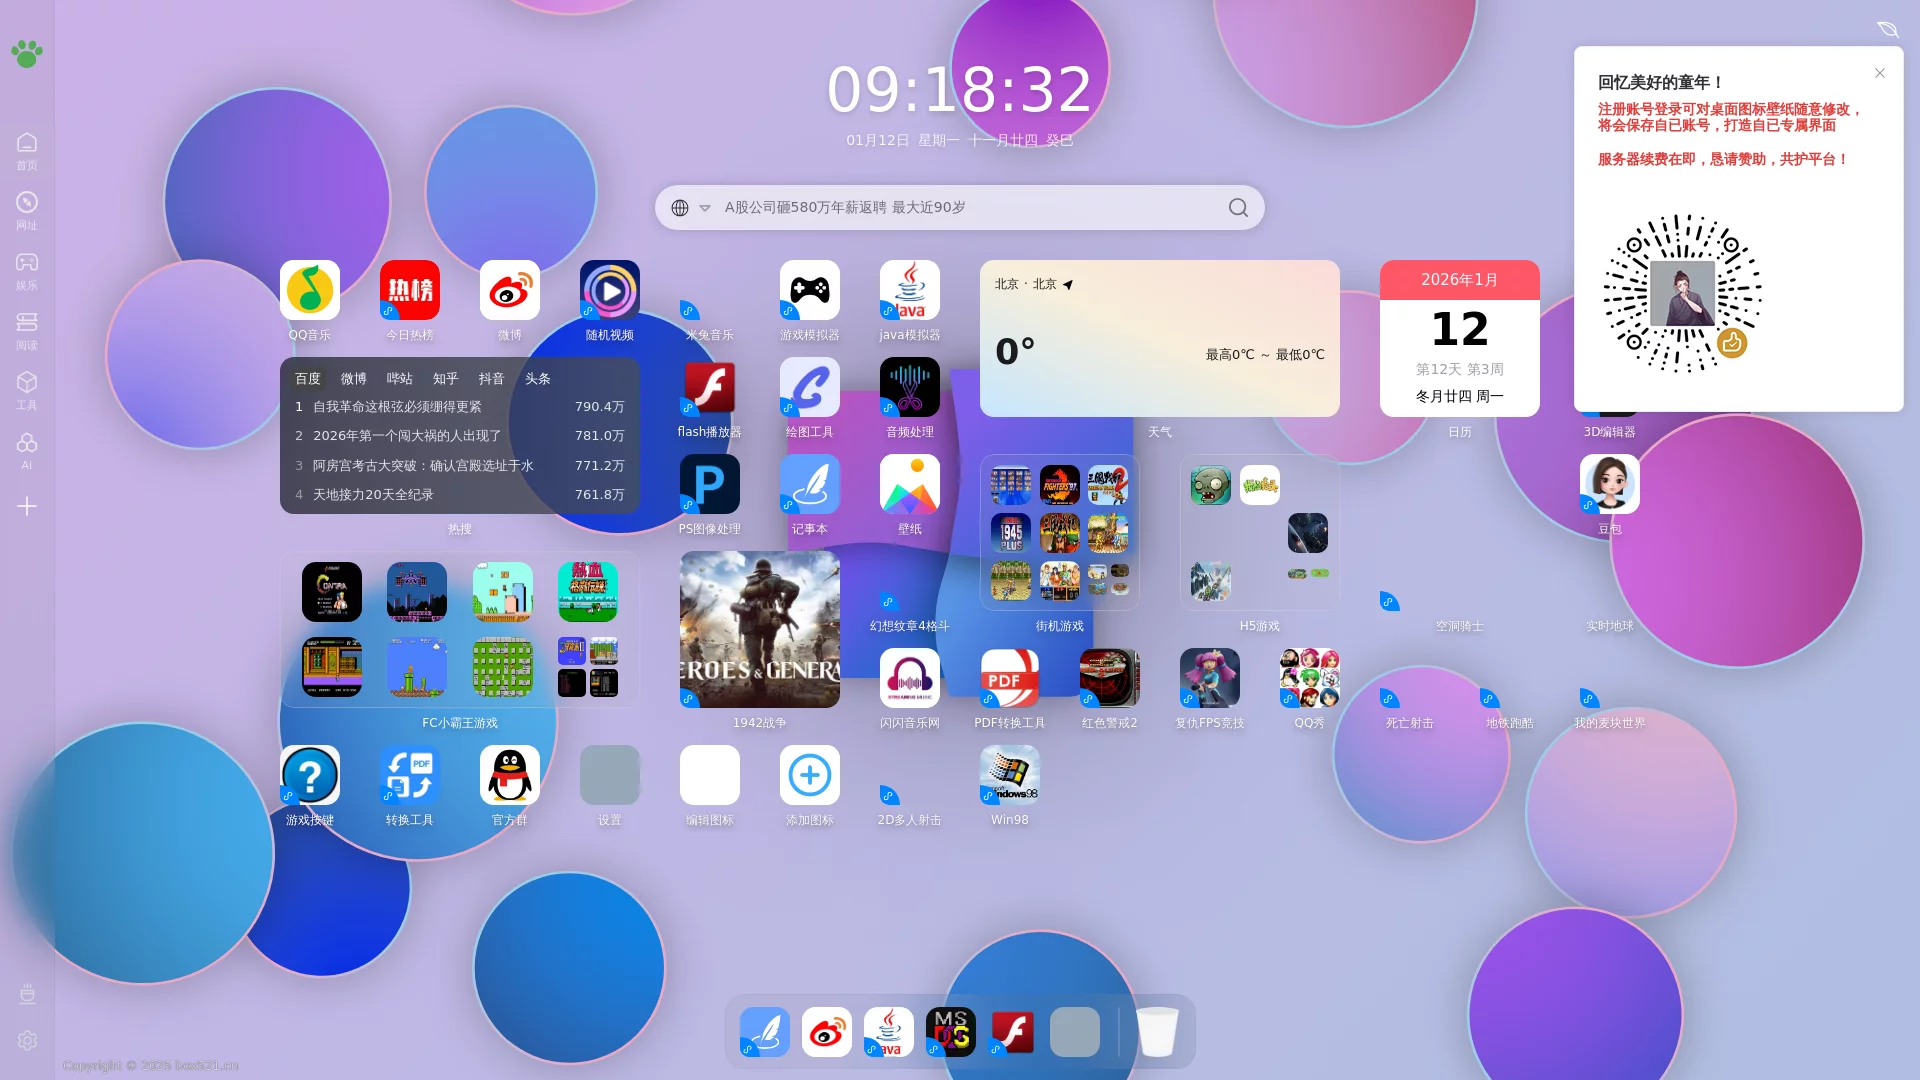The height and width of the screenshot is (1080, 1920).
Task: Click the 音频处理 icon
Action: point(909,387)
